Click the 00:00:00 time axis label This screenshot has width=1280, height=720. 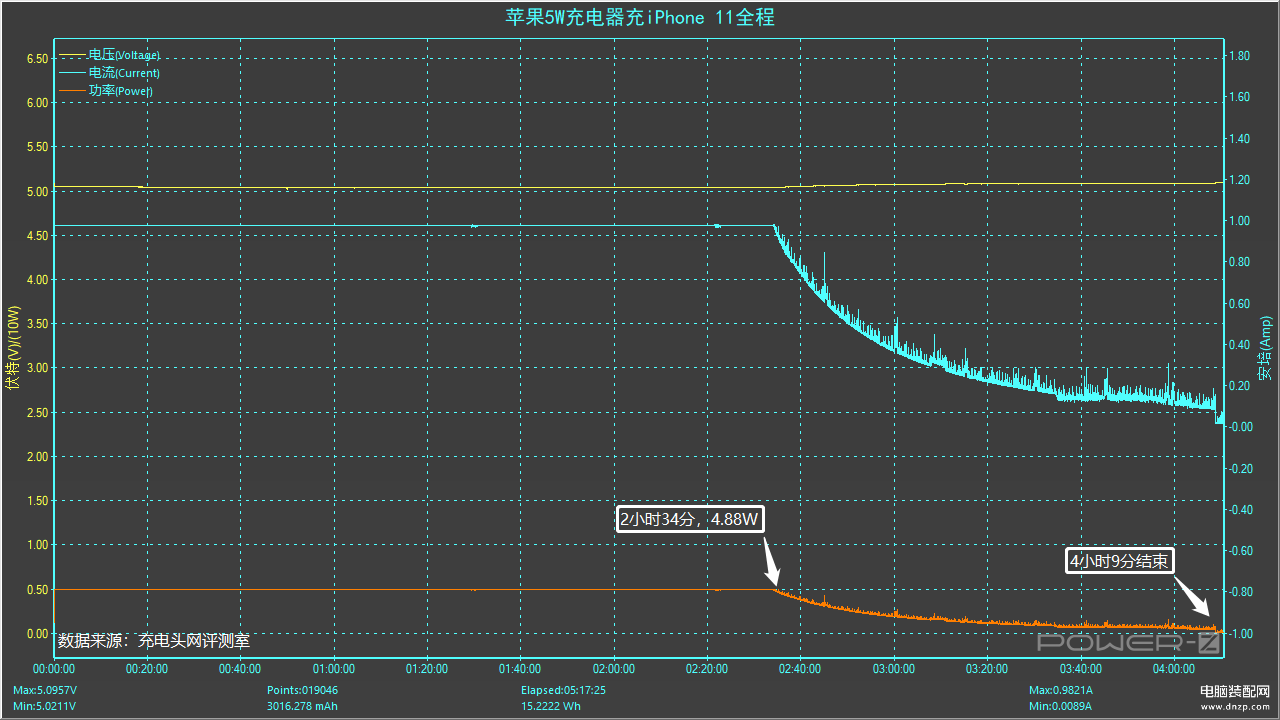(x=54, y=669)
